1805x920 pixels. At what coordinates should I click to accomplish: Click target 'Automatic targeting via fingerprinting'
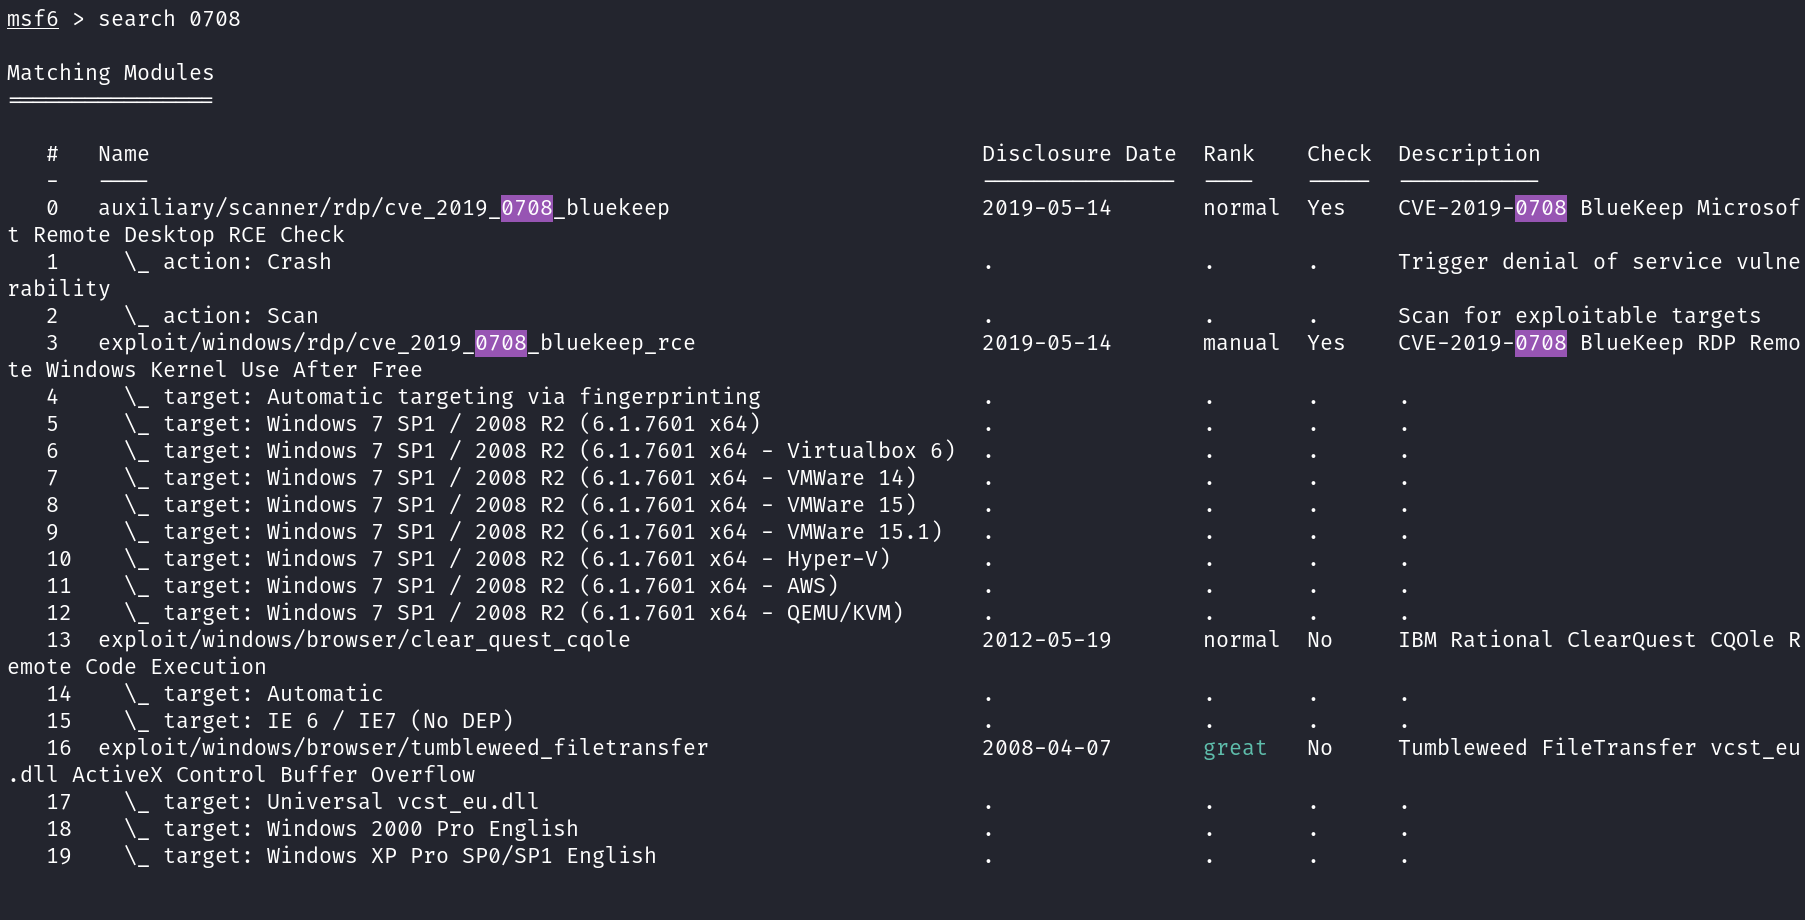click(x=461, y=397)
